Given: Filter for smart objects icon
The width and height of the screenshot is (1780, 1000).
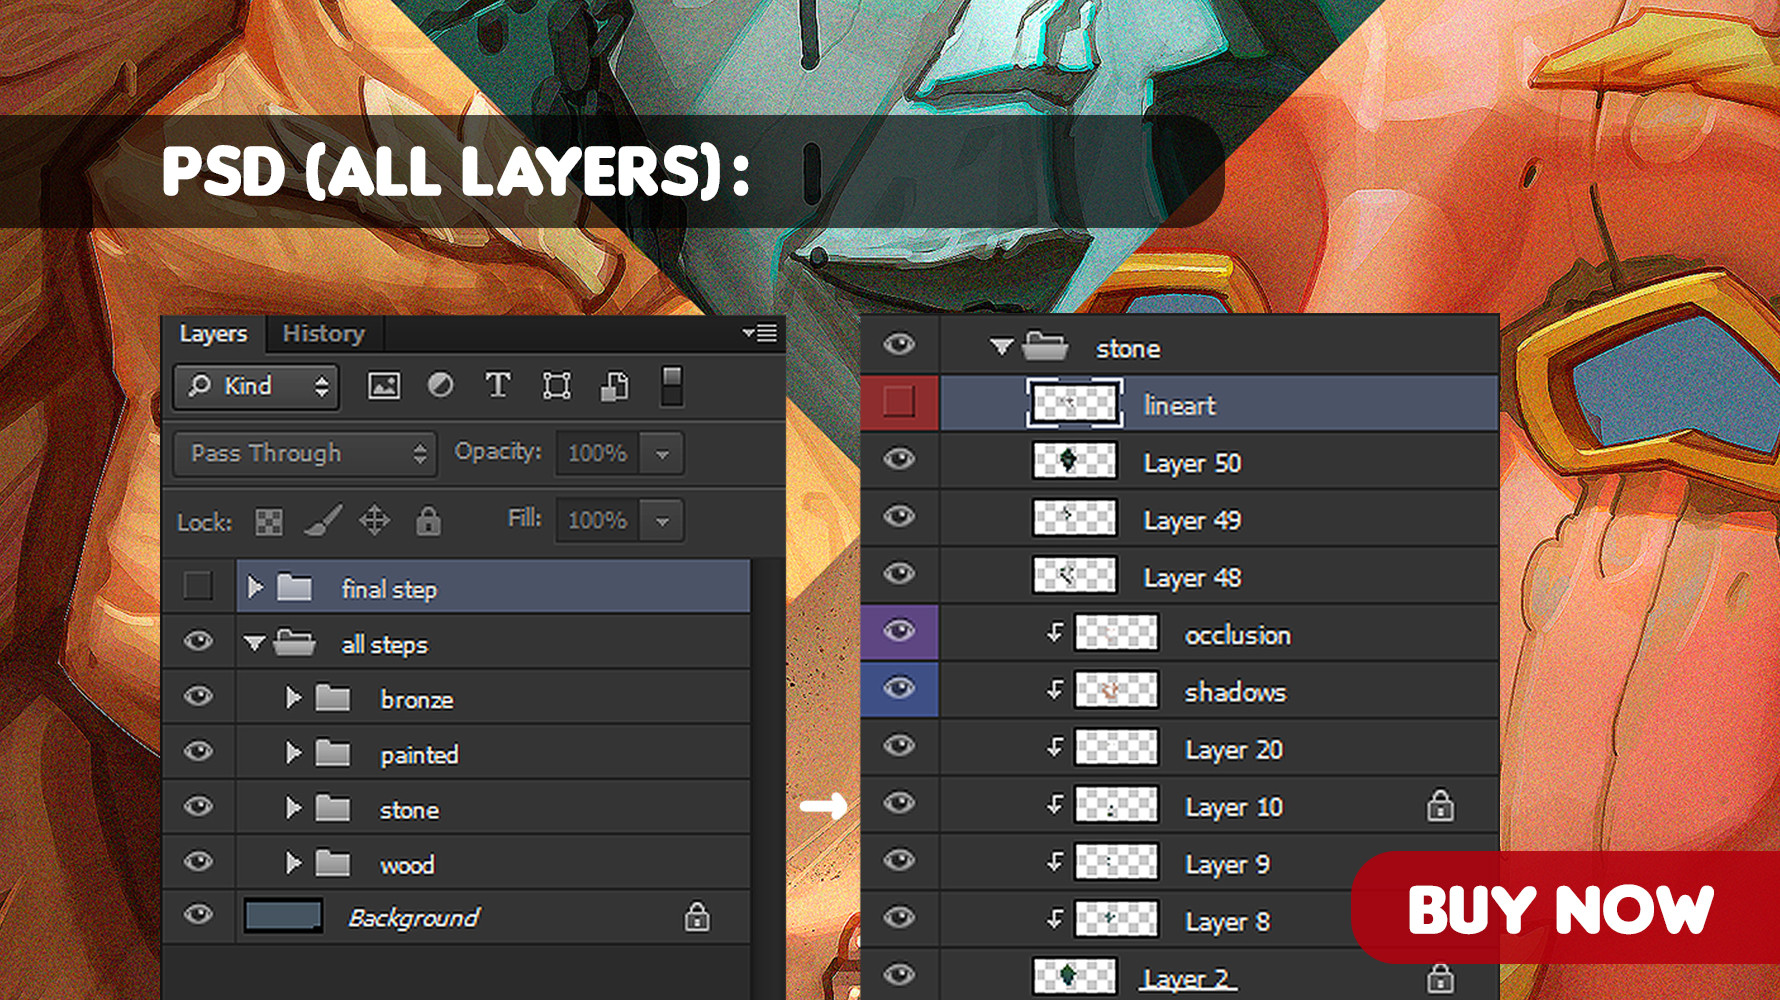Looking at the screenshot, I should [615, 386].
